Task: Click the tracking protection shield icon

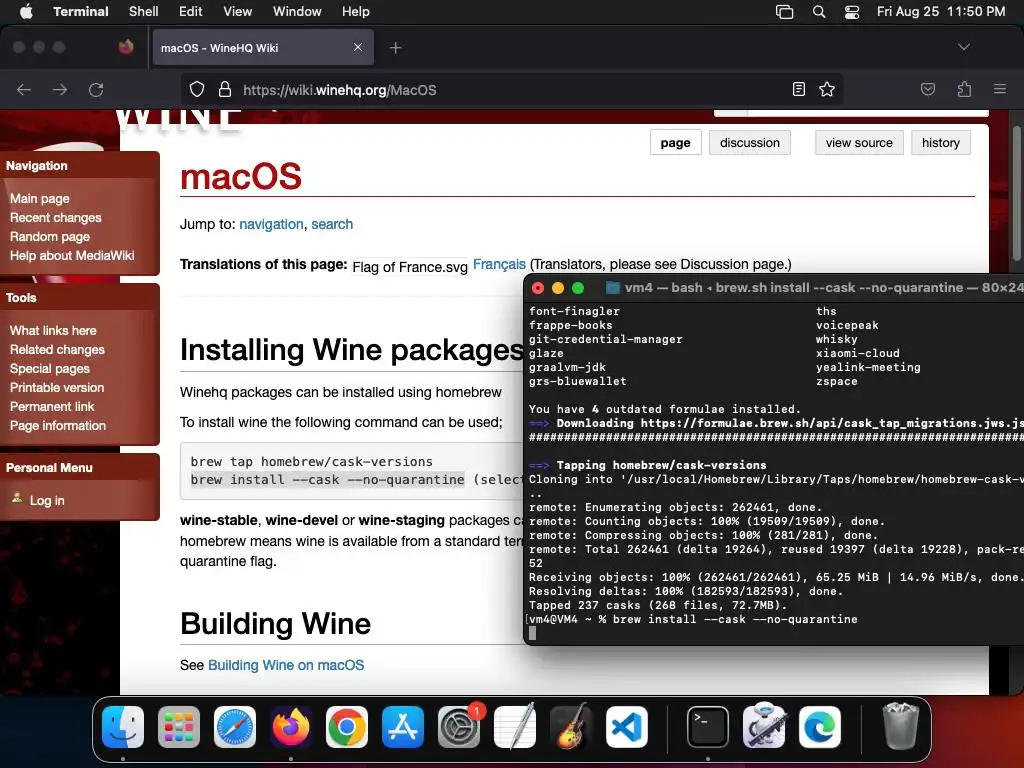Action: coord(197,89)
